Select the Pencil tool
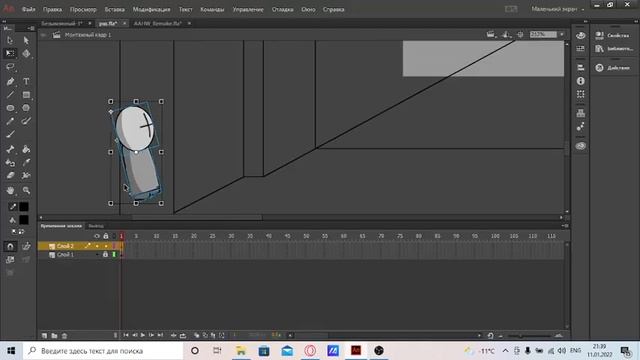 click(10, 121)
